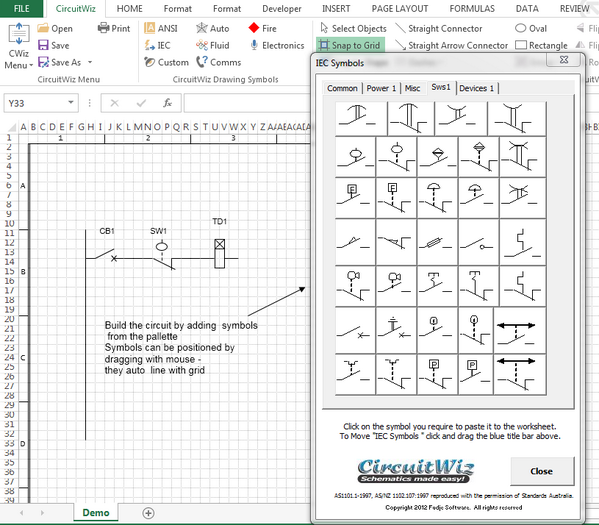Switch to the PAGE LAYOUT tab

[400, 8]
